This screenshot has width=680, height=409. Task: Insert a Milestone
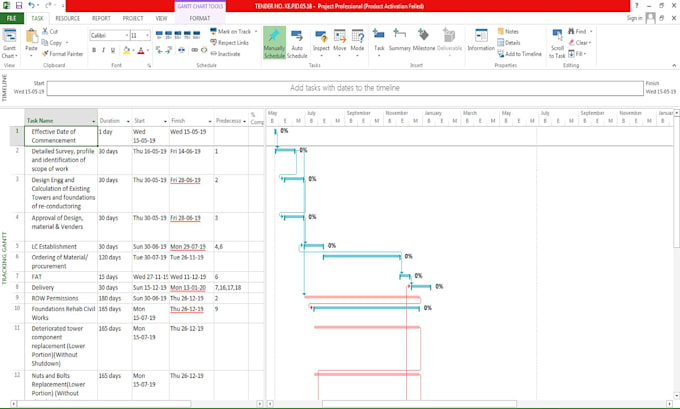tap(424, 40)
